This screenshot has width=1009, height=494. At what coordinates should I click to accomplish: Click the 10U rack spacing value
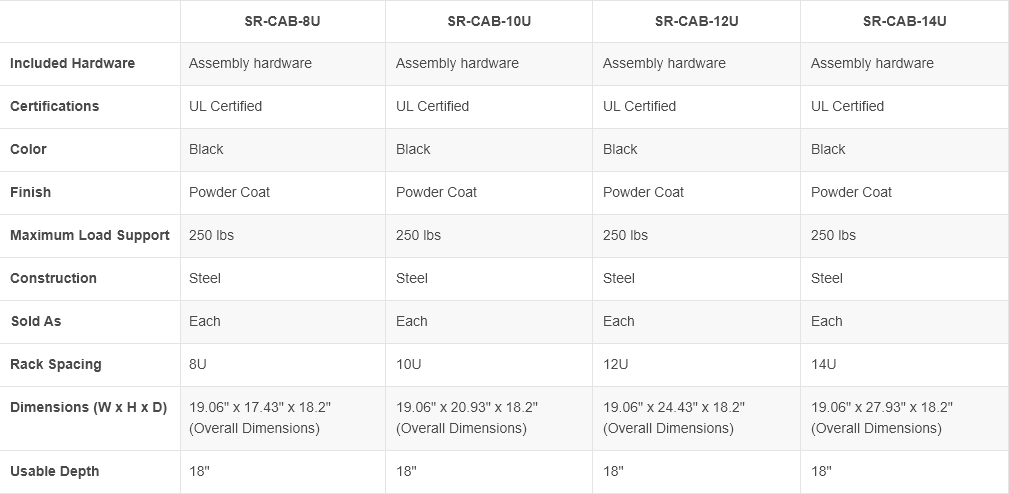pyautogui.click(x=409, y=364)
